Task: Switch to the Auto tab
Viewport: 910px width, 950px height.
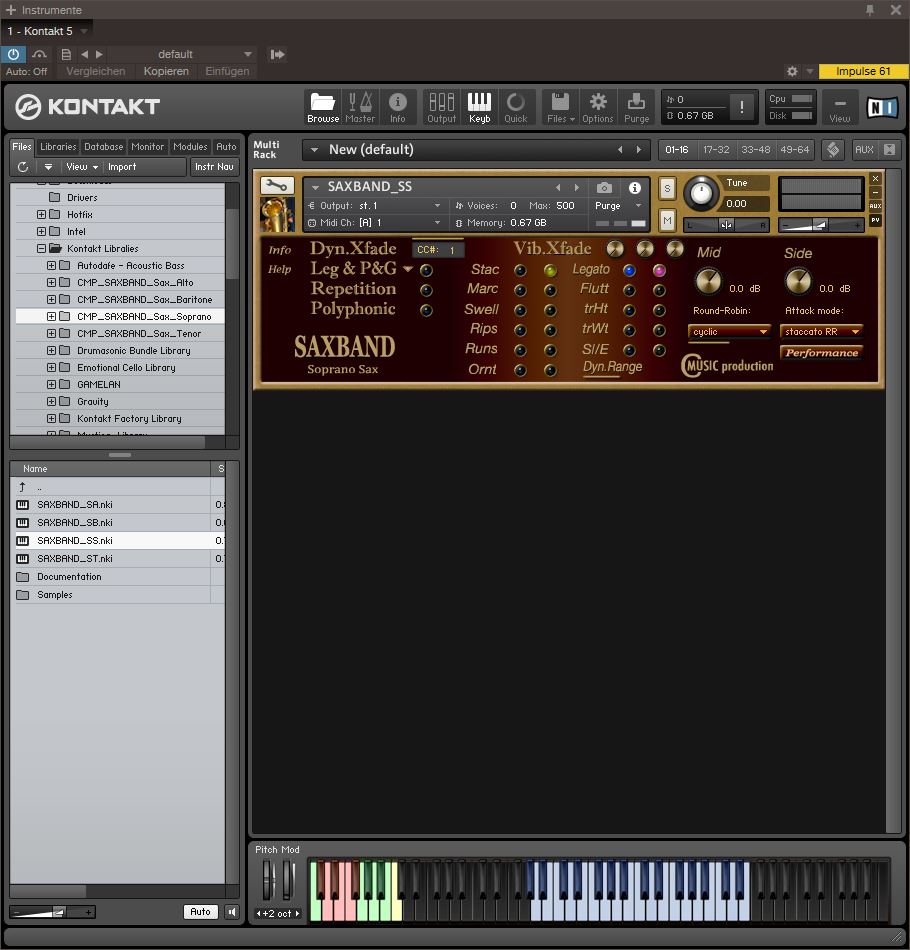Action: [227, 147]
